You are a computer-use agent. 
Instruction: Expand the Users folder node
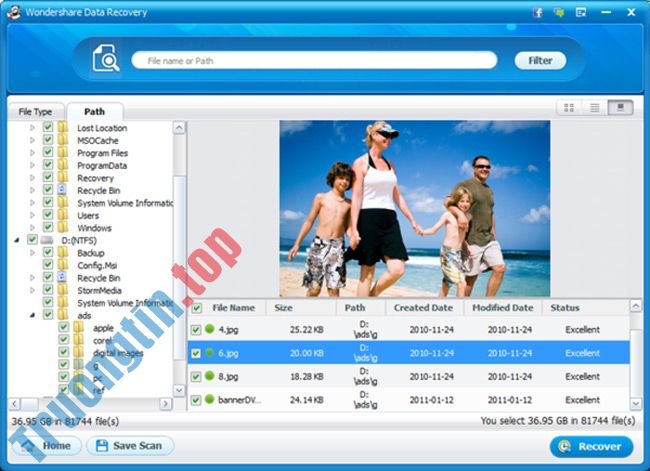click(x=32, y=215)
